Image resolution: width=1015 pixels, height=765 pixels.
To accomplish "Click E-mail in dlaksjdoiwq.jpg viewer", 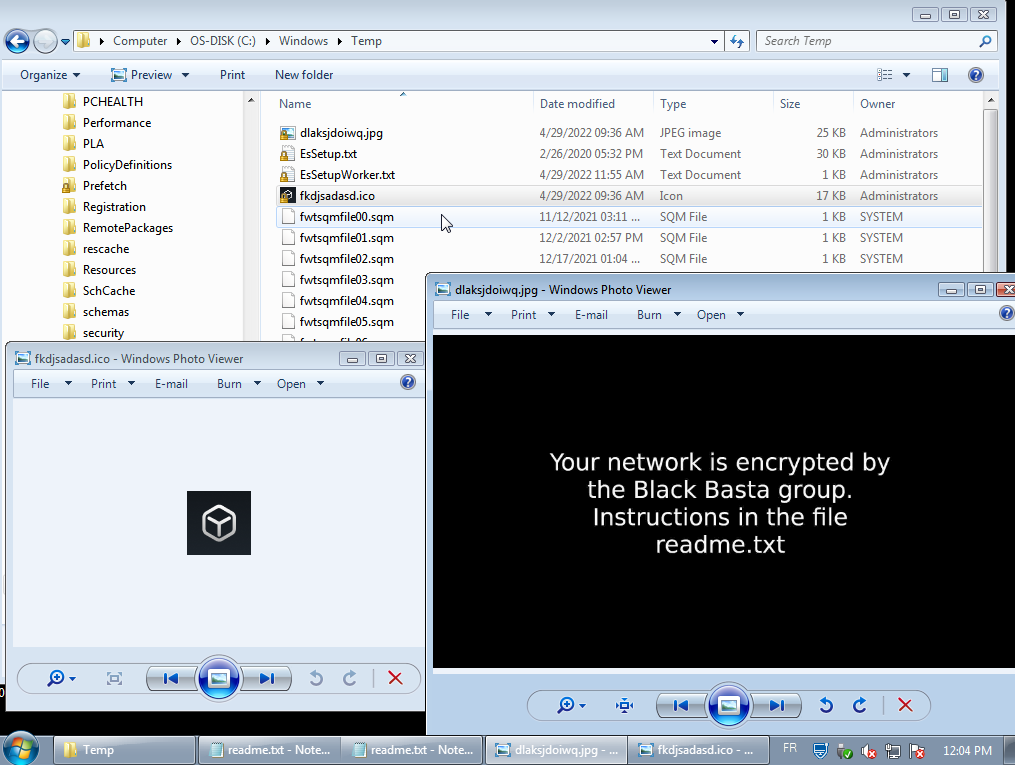I will tap(591, 315).
